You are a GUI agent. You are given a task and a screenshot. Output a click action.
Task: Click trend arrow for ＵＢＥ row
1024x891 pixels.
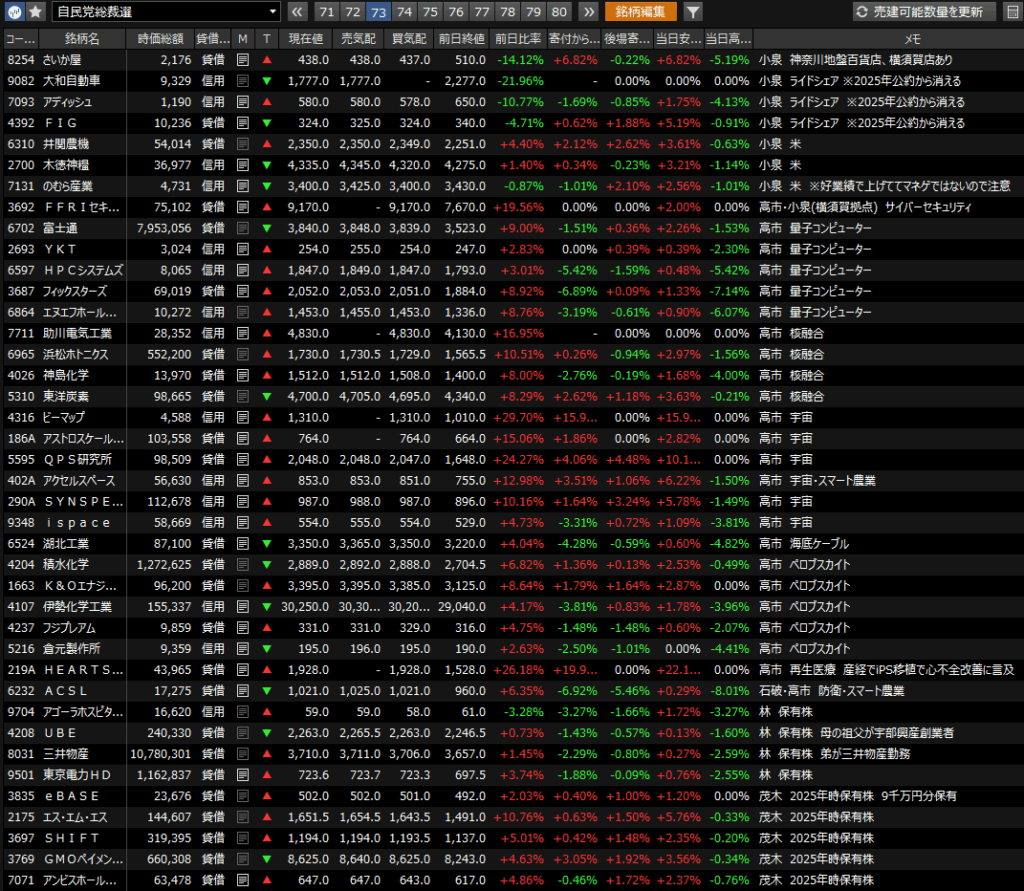(x=267, y=733)
